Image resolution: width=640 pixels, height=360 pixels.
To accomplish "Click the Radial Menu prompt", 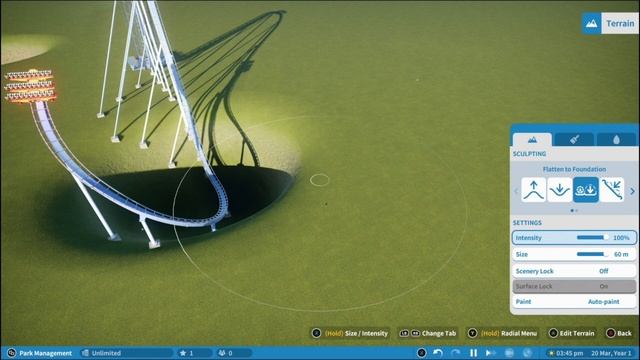I will click(502, 333).
